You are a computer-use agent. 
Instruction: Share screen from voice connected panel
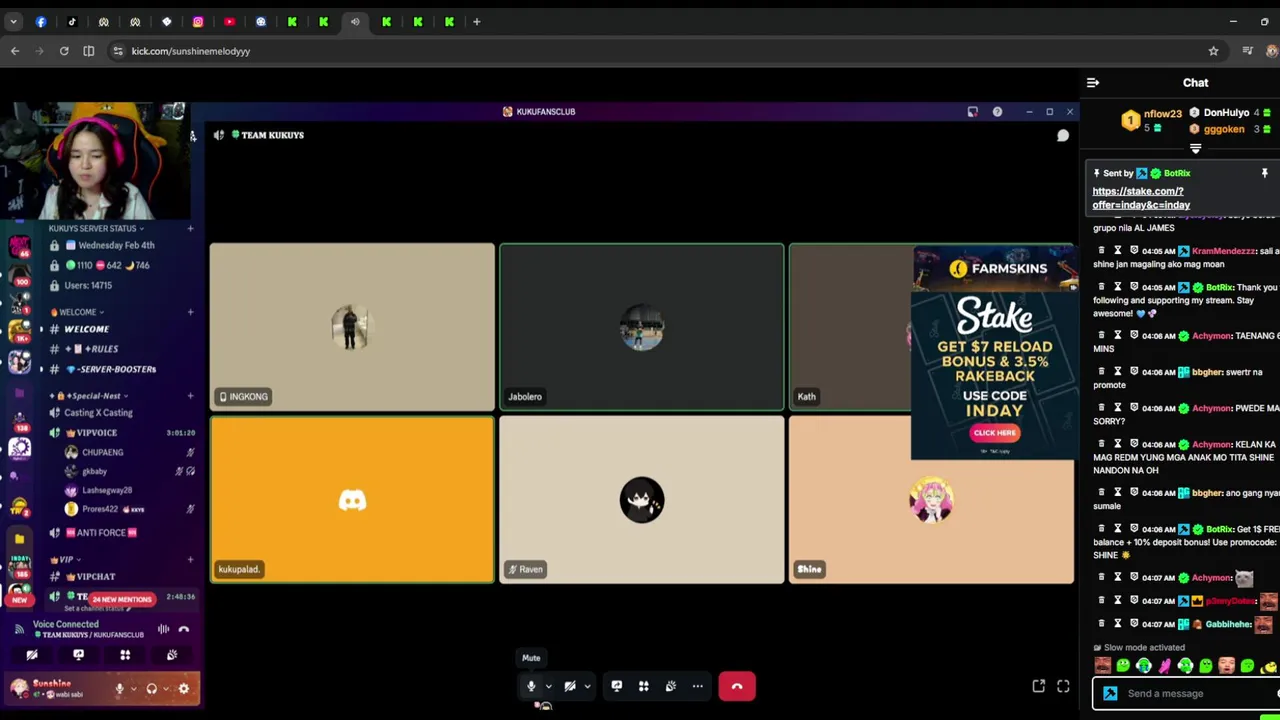point(78,655)
